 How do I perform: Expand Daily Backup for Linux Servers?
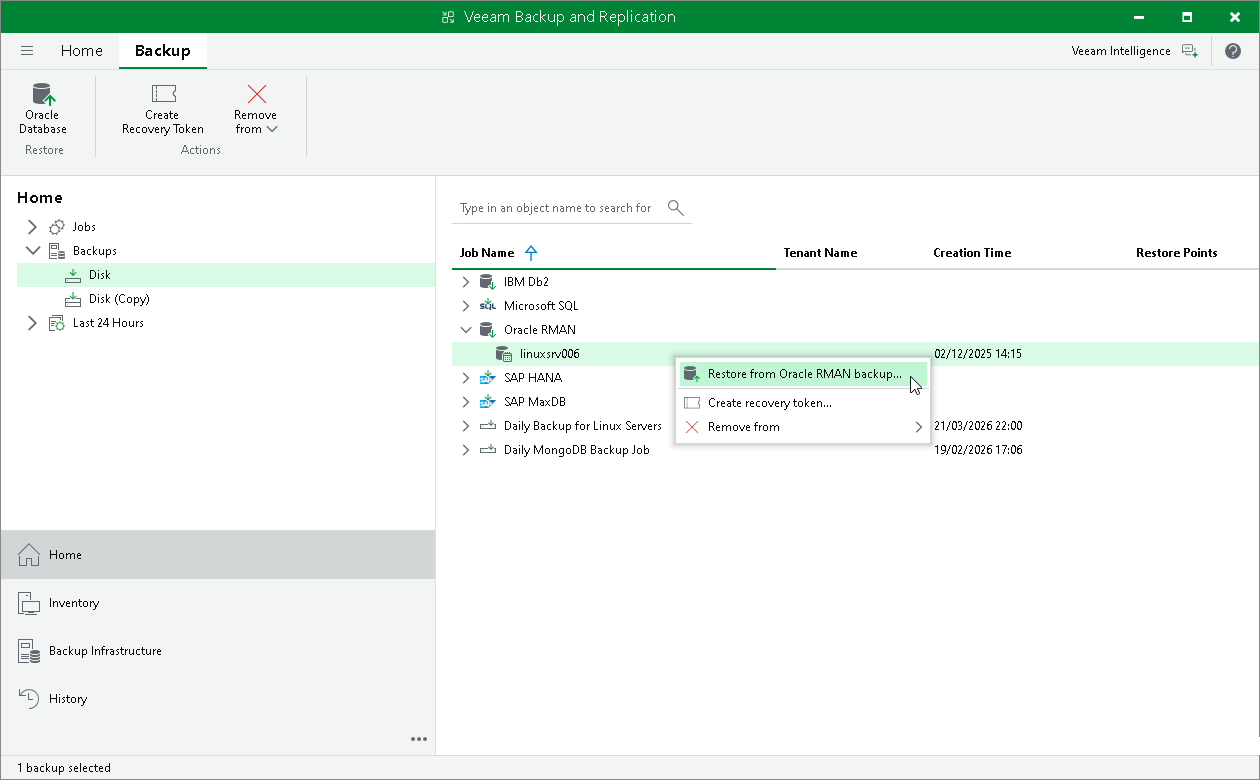(x=465, y=426)
